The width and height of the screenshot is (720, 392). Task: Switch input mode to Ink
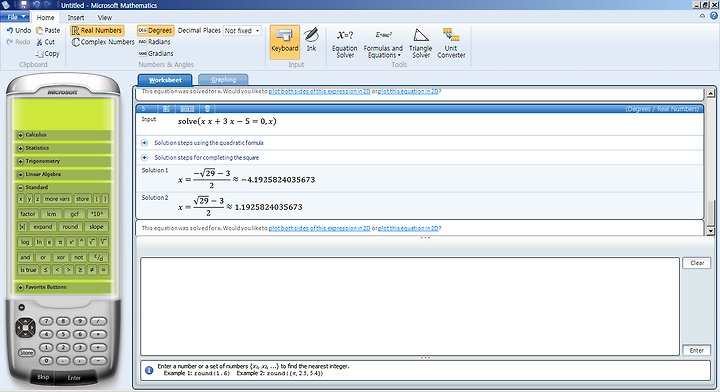tap(311, 40)
